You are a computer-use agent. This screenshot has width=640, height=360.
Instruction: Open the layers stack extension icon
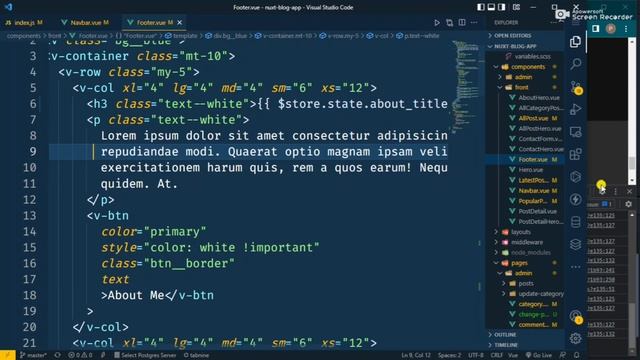click(576, 244)
